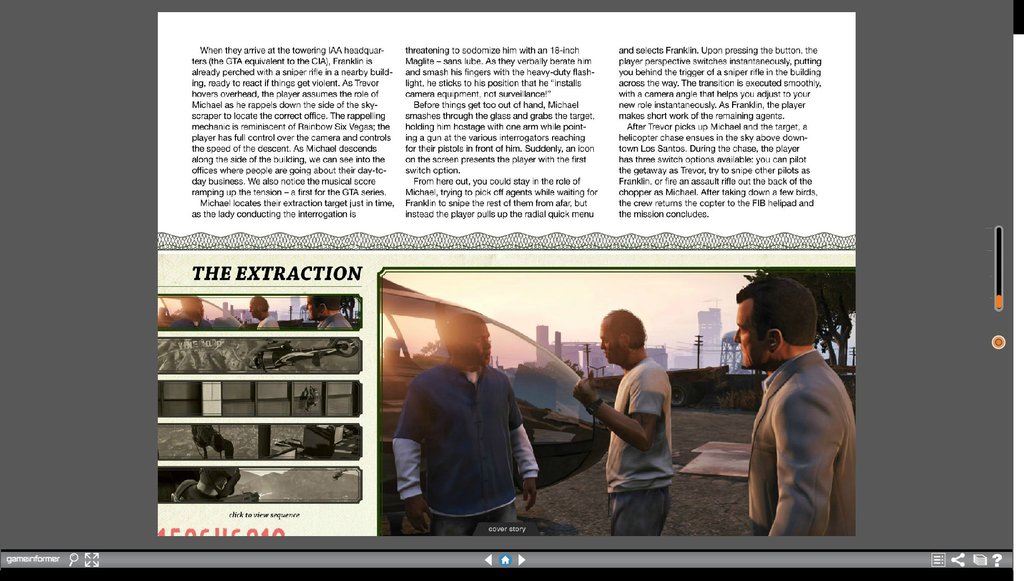Open the pages/library icon beside share
This screenshot has height=581, width=1024.
(x=979, y=560)
